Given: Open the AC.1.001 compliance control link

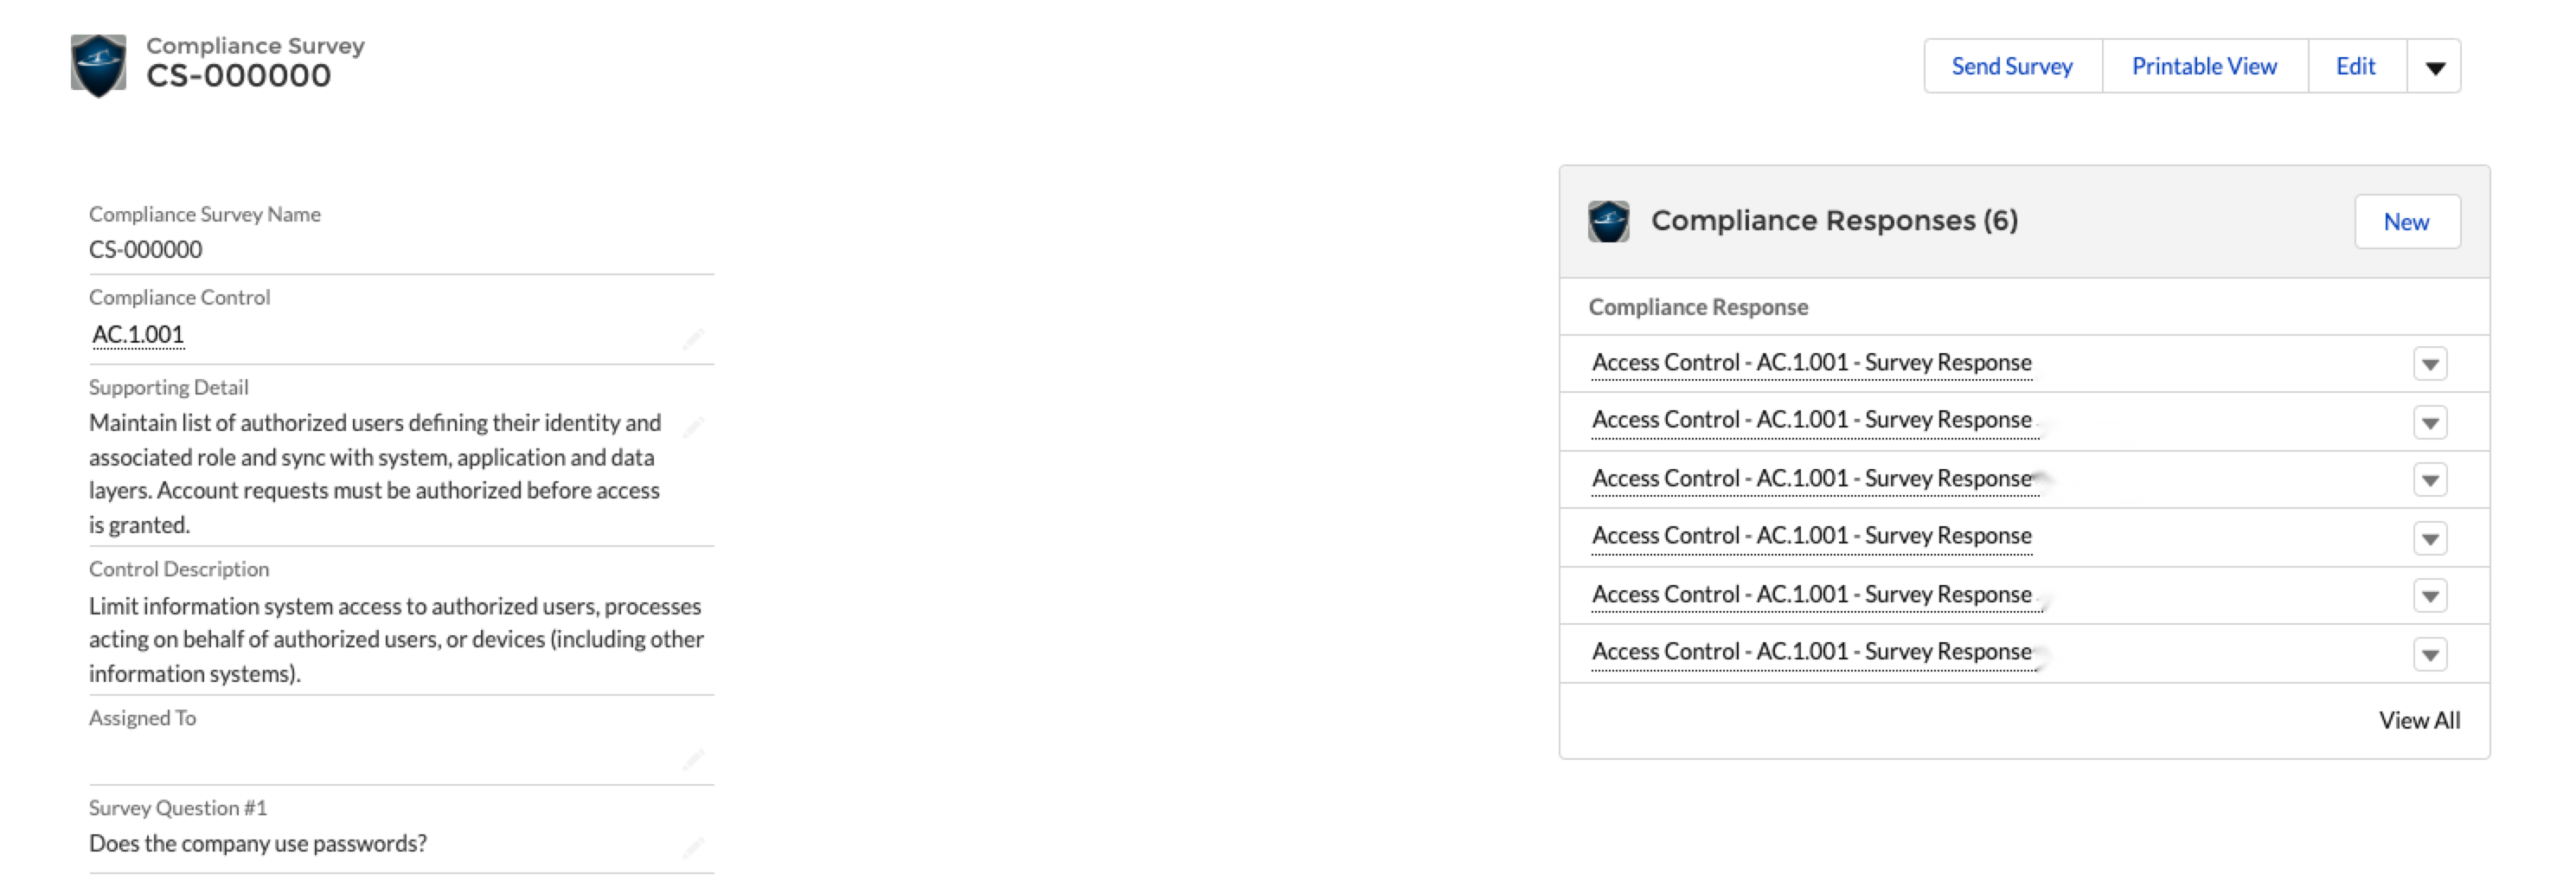Looking at the screenshot, I should tap(138, 335).
